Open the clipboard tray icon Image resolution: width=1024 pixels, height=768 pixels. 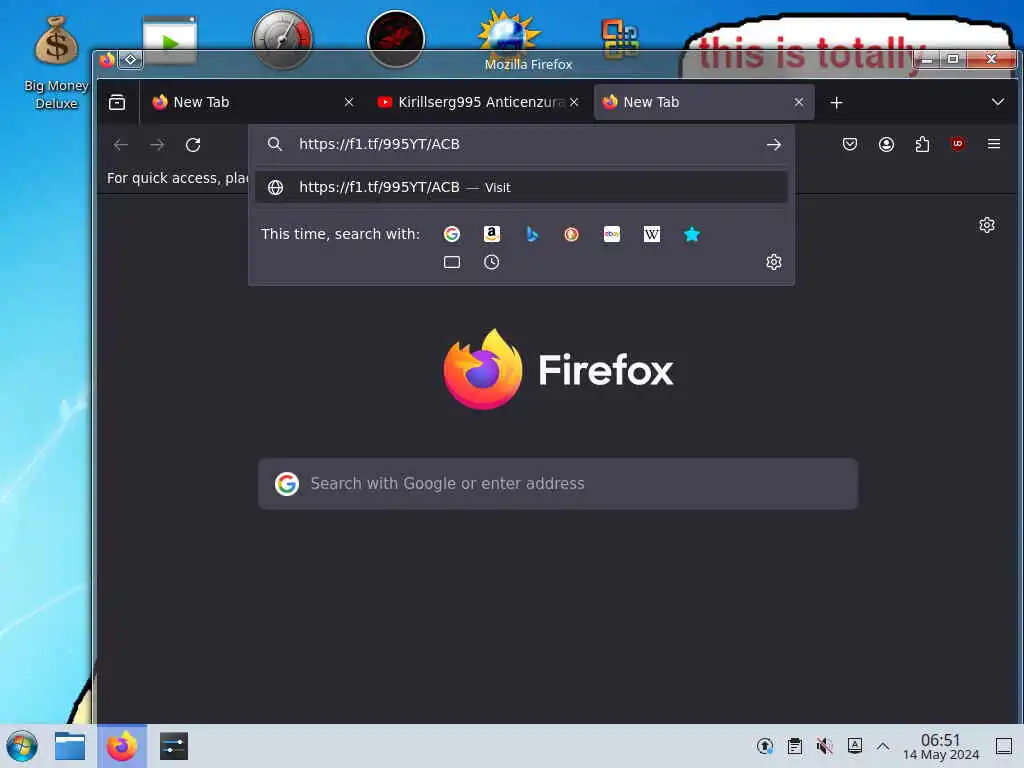(x=795, y=746)
